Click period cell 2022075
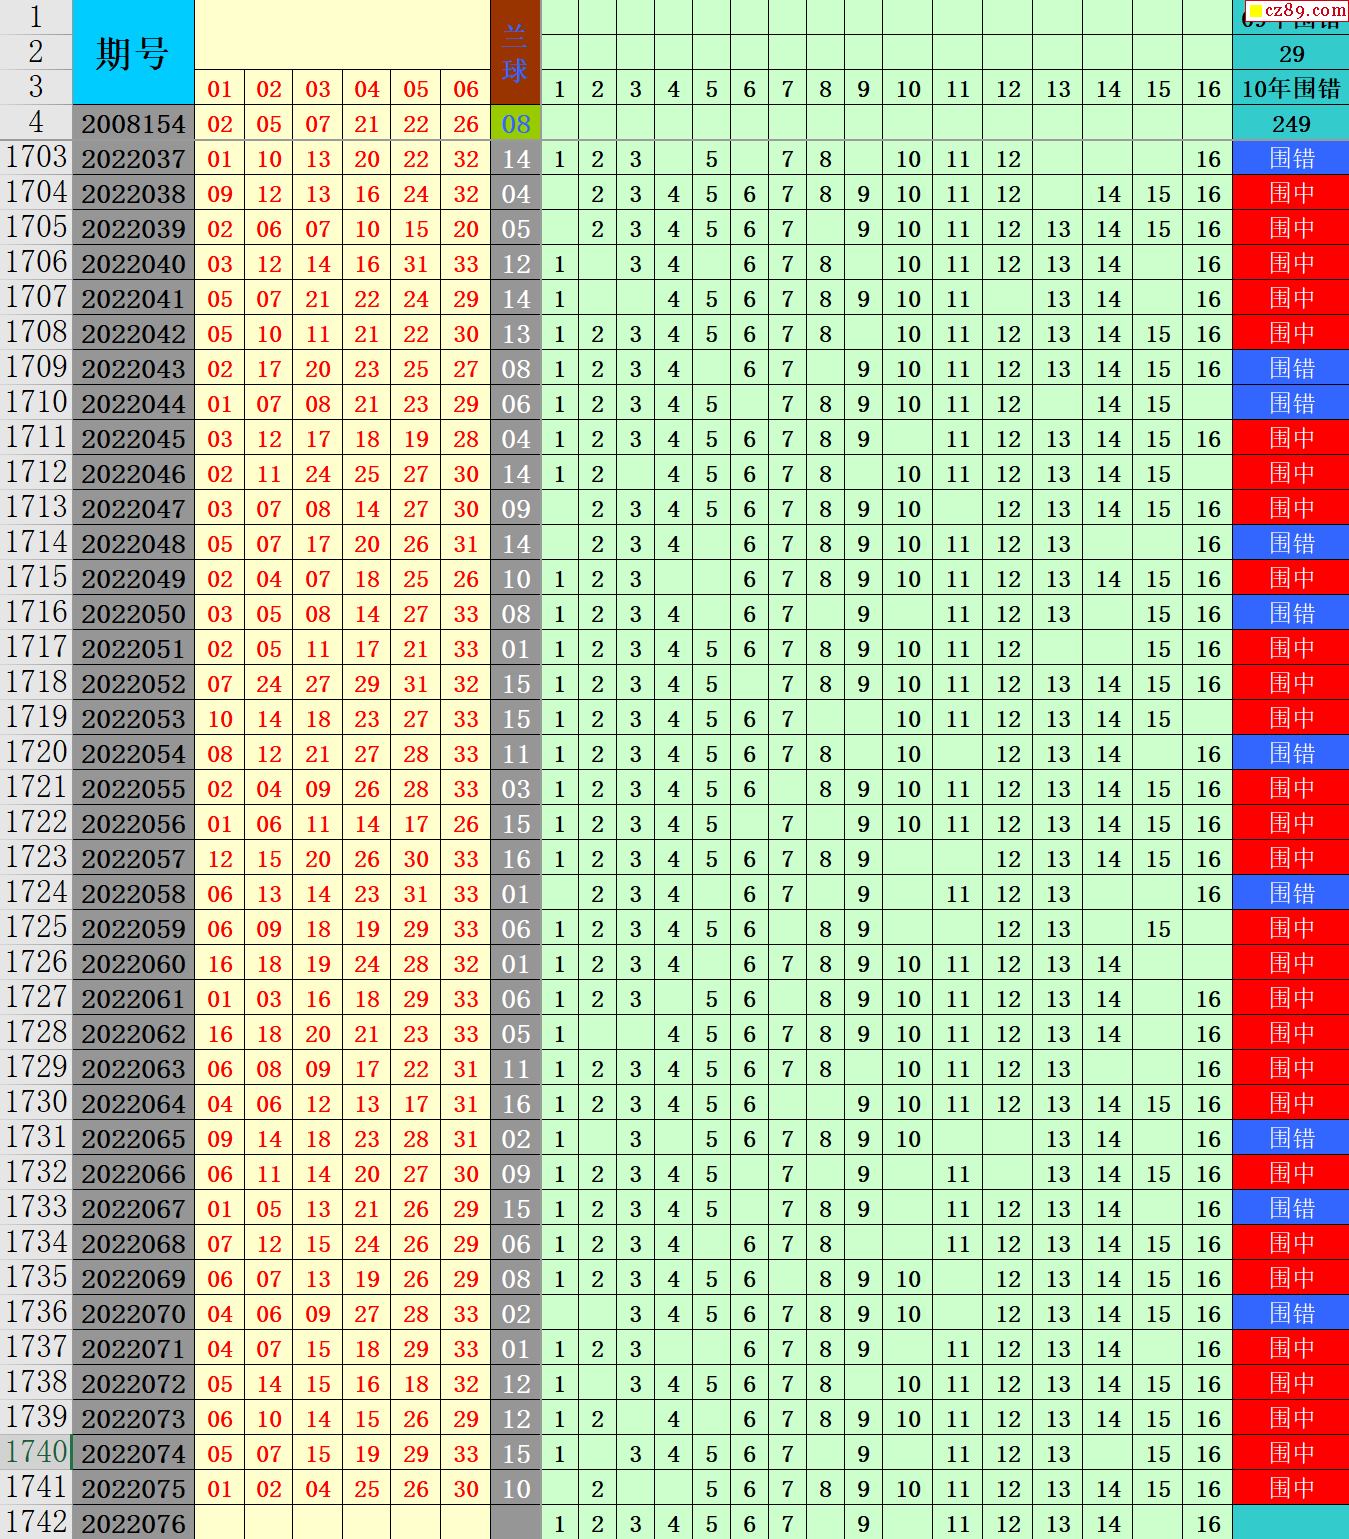 tap(133, 1488)
